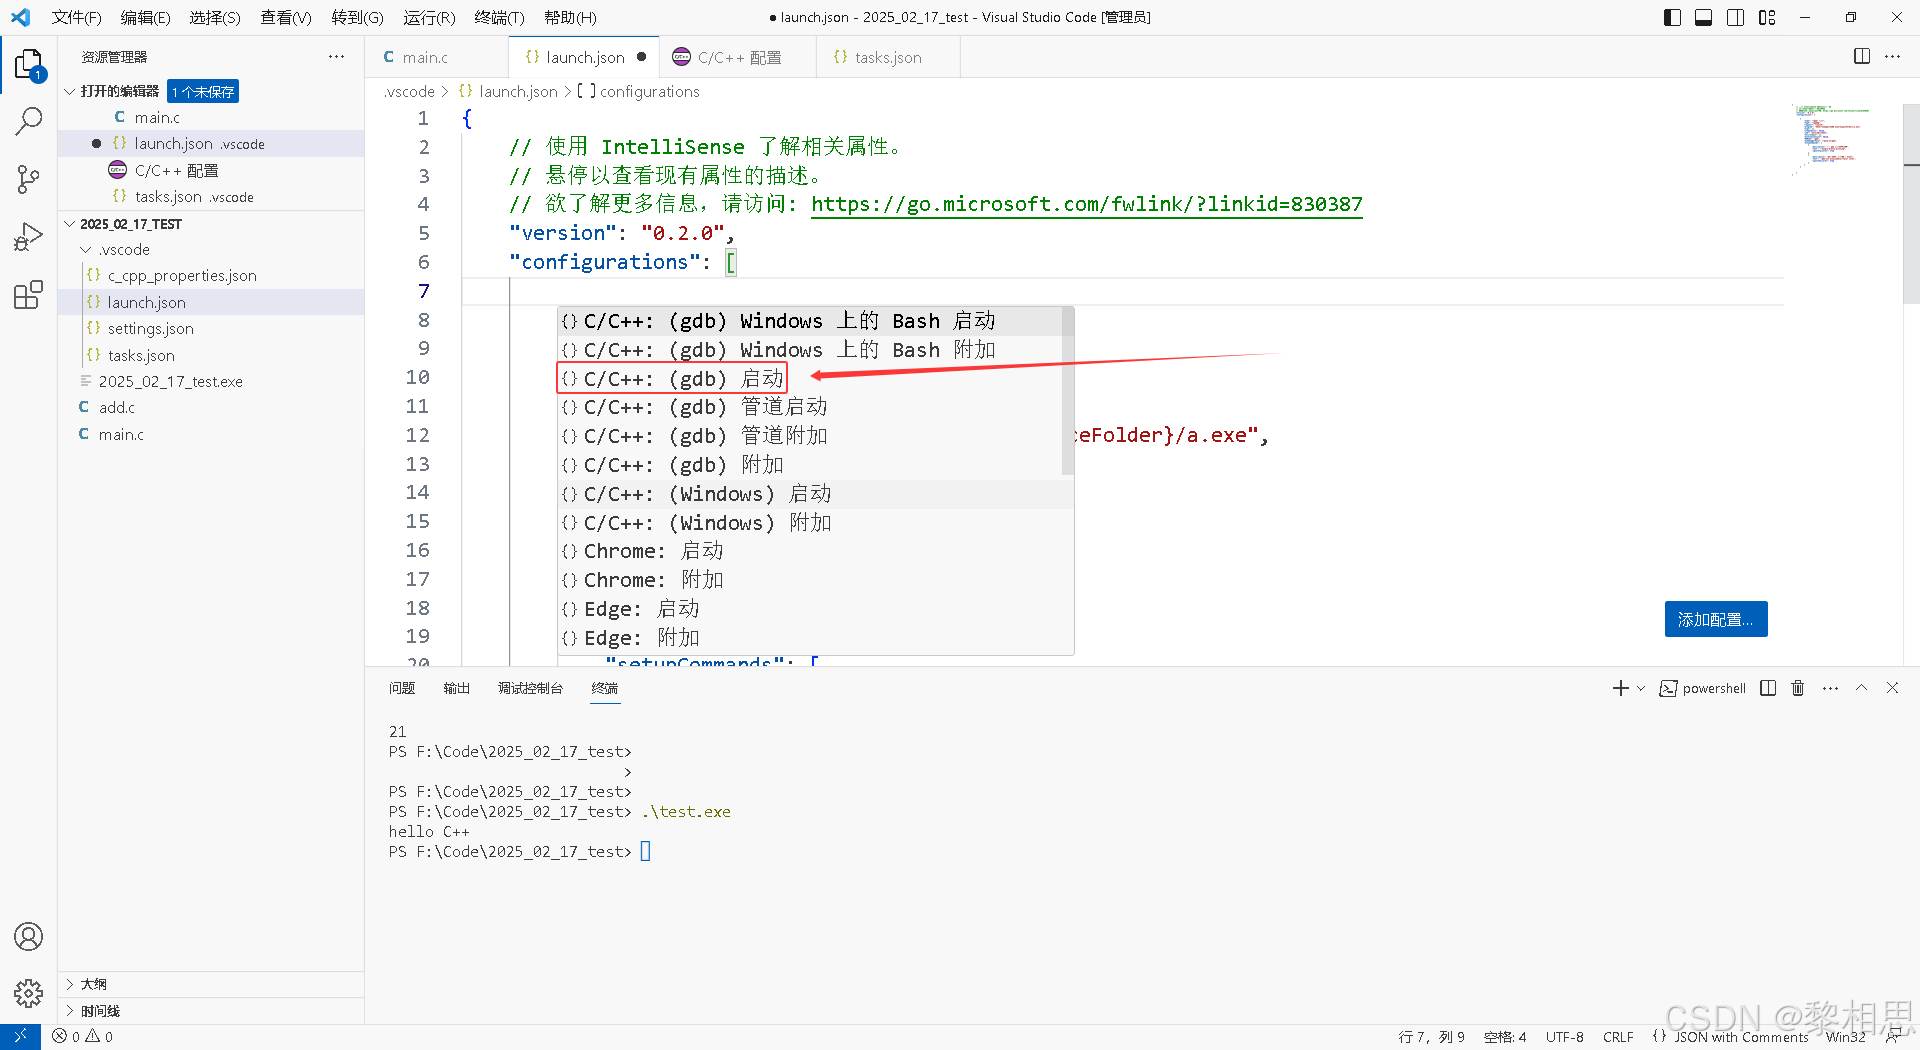Viewport: 1920px width, 1050px height.
Task: Close the bottom panel
Action: point(1892,688)
